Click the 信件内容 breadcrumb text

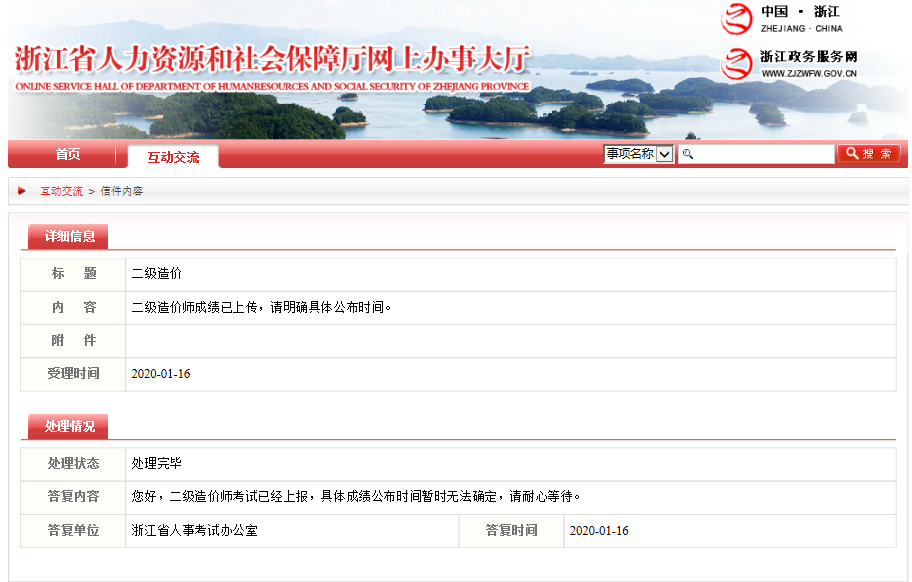pyautogui.click(x=121, y=191)
